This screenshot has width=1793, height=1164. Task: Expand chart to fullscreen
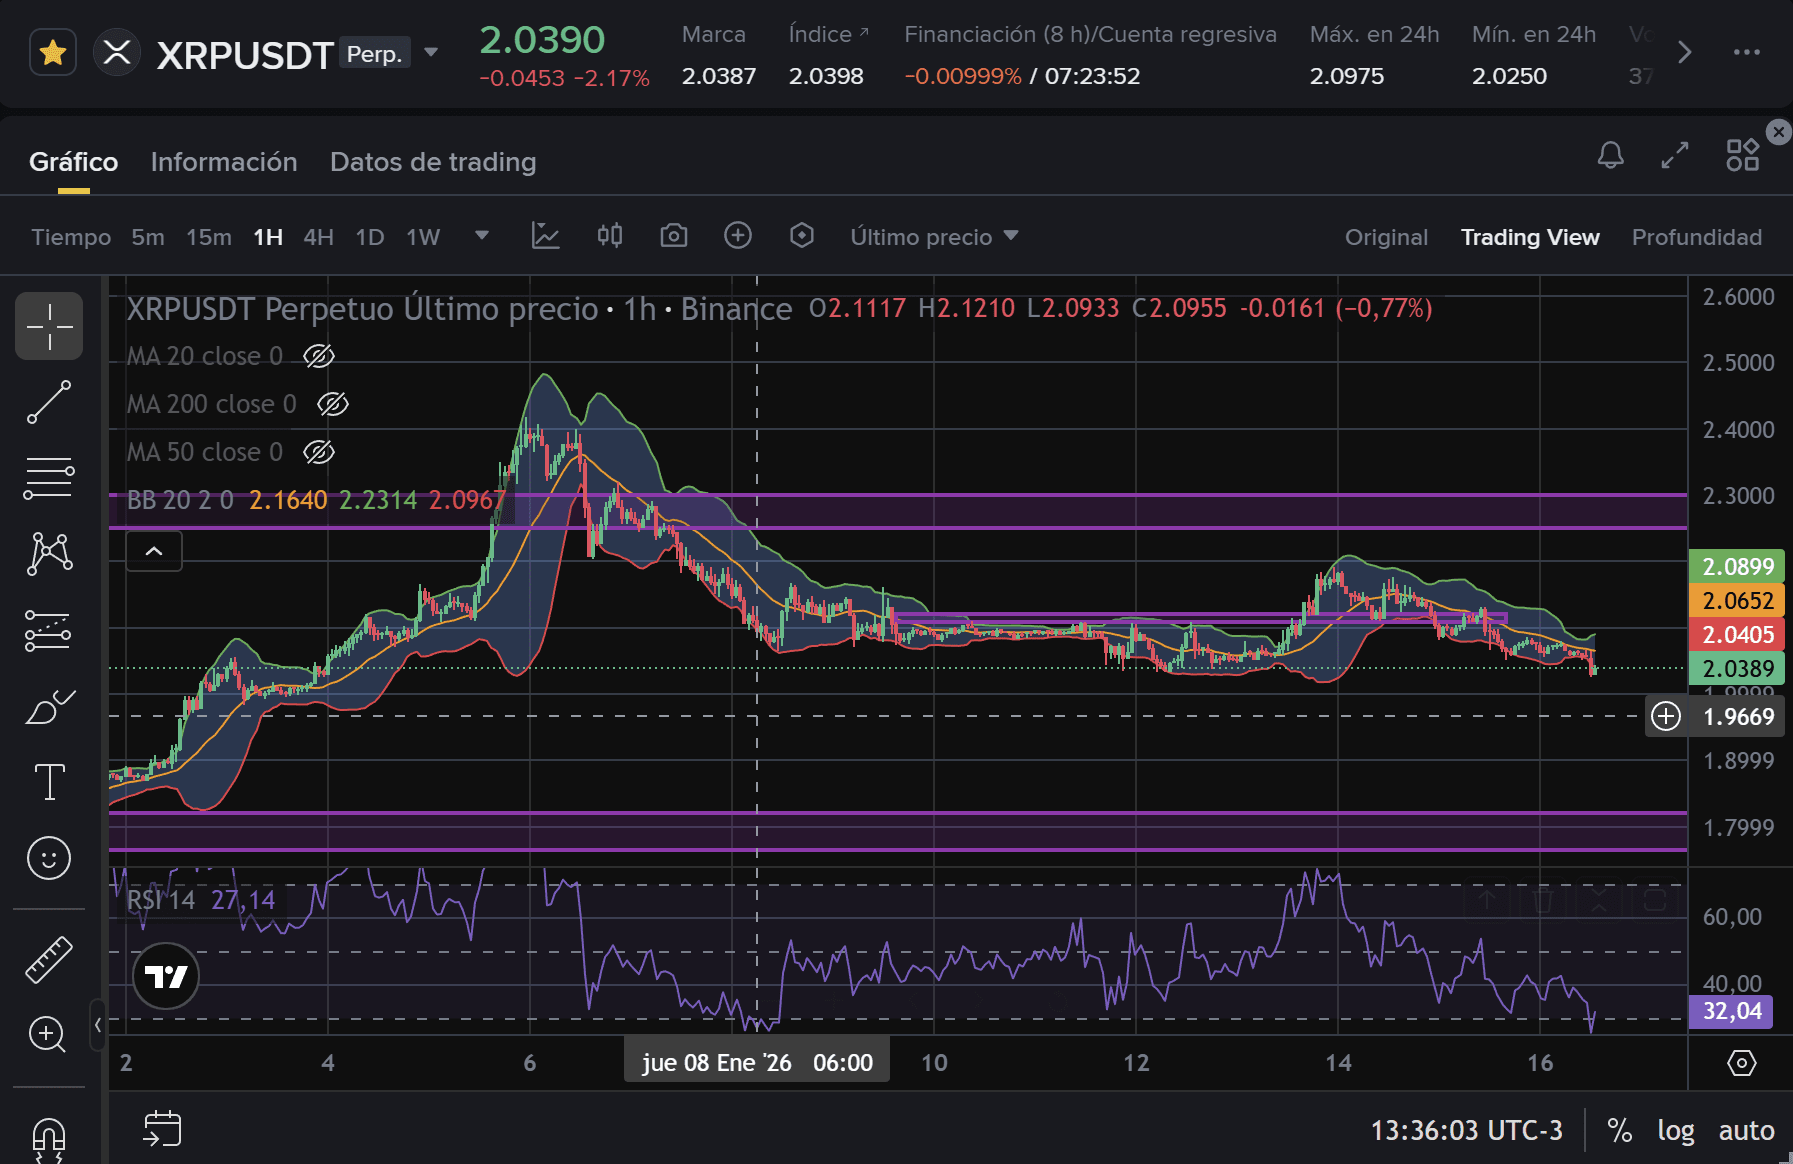point(1675,155)
